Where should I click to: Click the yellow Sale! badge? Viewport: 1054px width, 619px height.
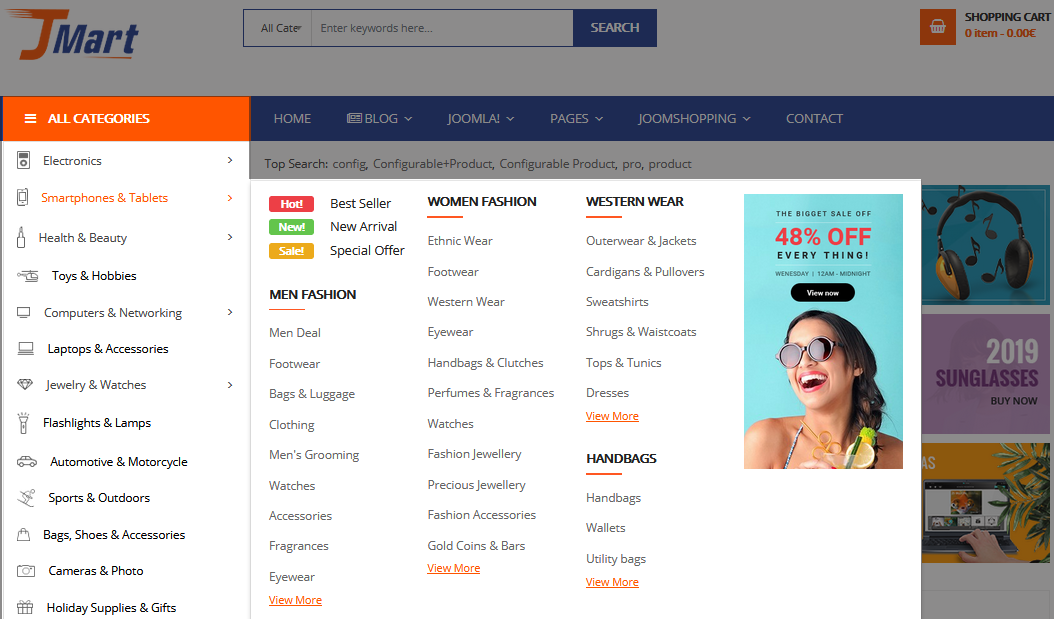pos(291,251)
